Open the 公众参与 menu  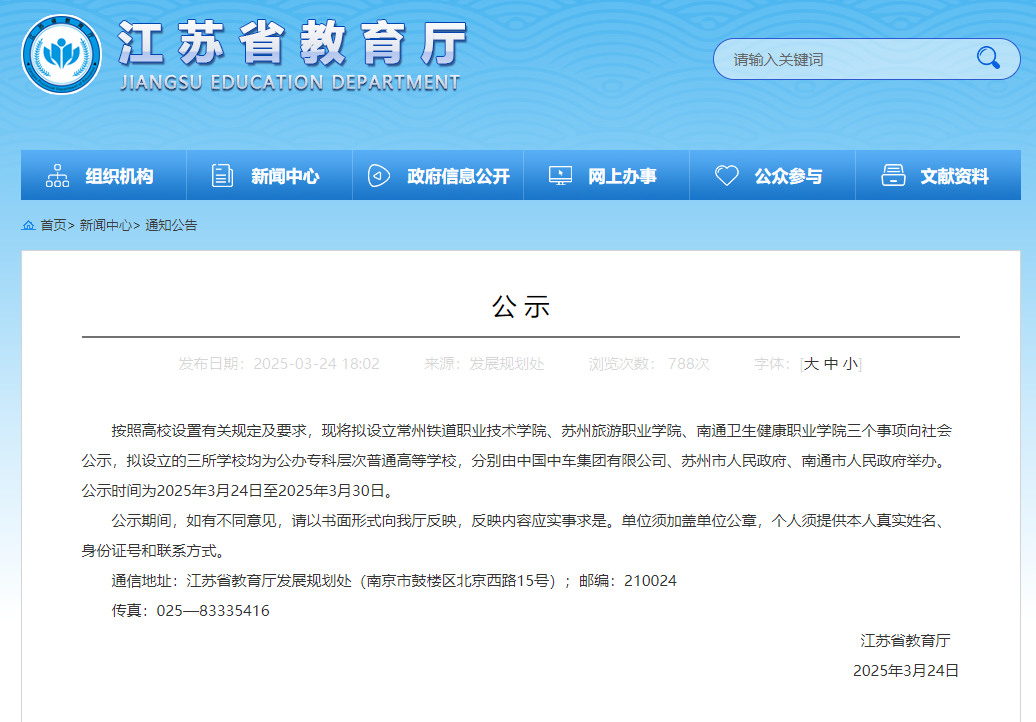pyautogui.click(x=772, y=175)
